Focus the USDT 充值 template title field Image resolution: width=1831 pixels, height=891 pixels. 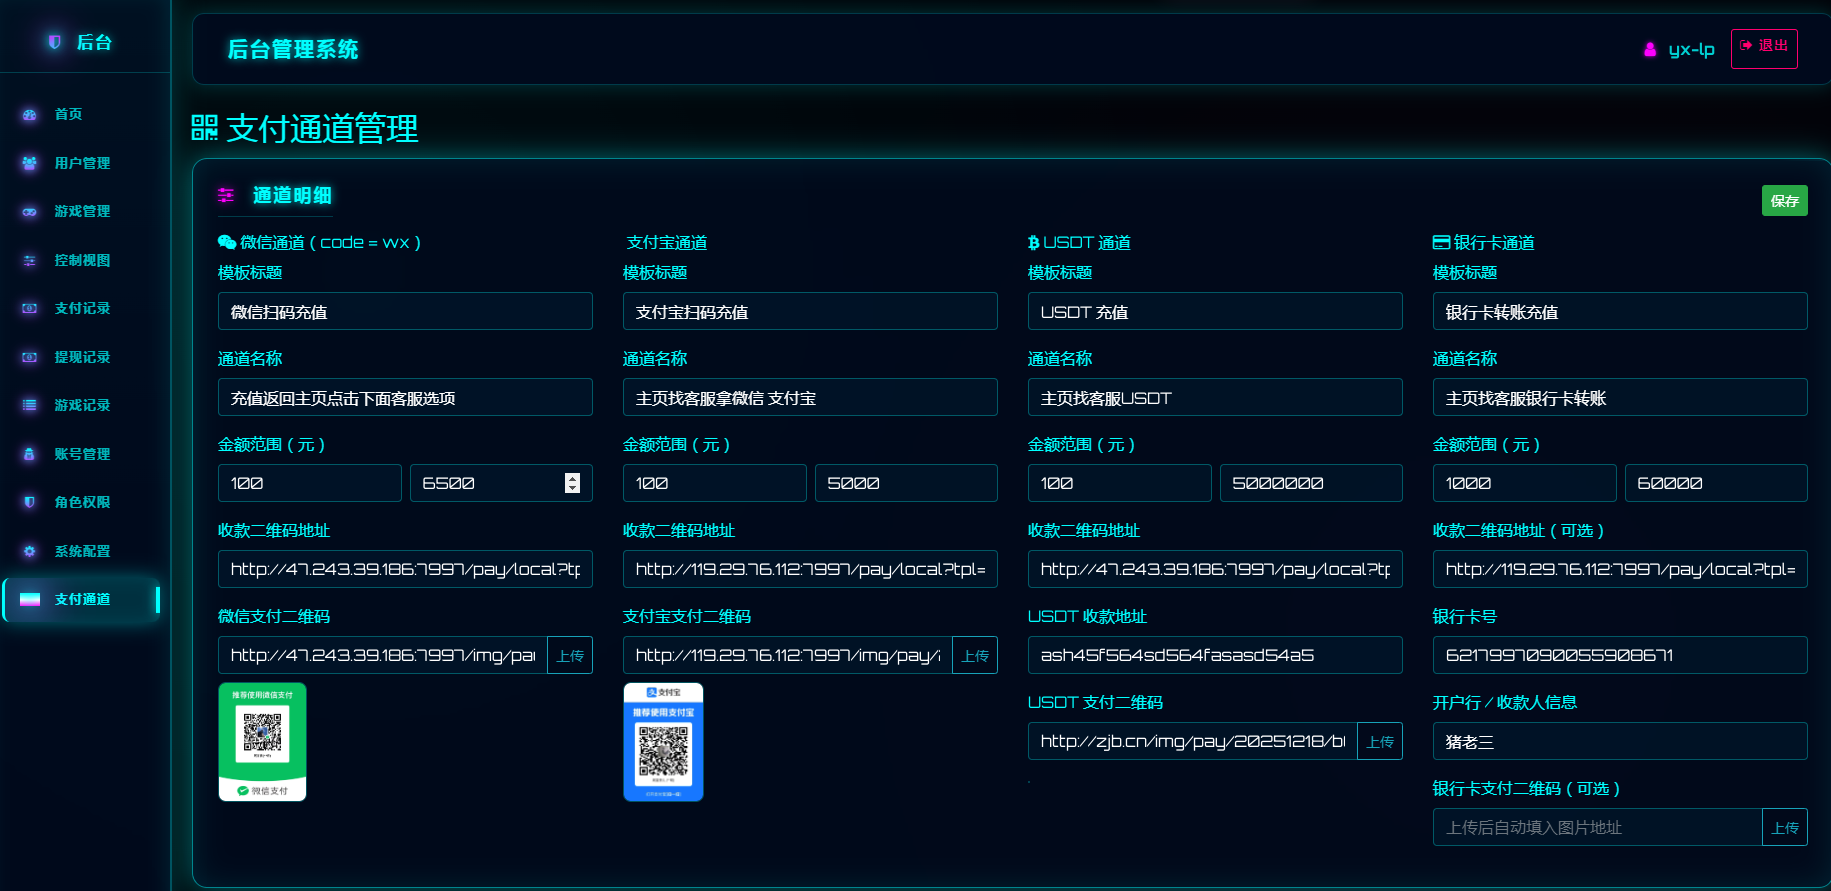coord(1215,311)
